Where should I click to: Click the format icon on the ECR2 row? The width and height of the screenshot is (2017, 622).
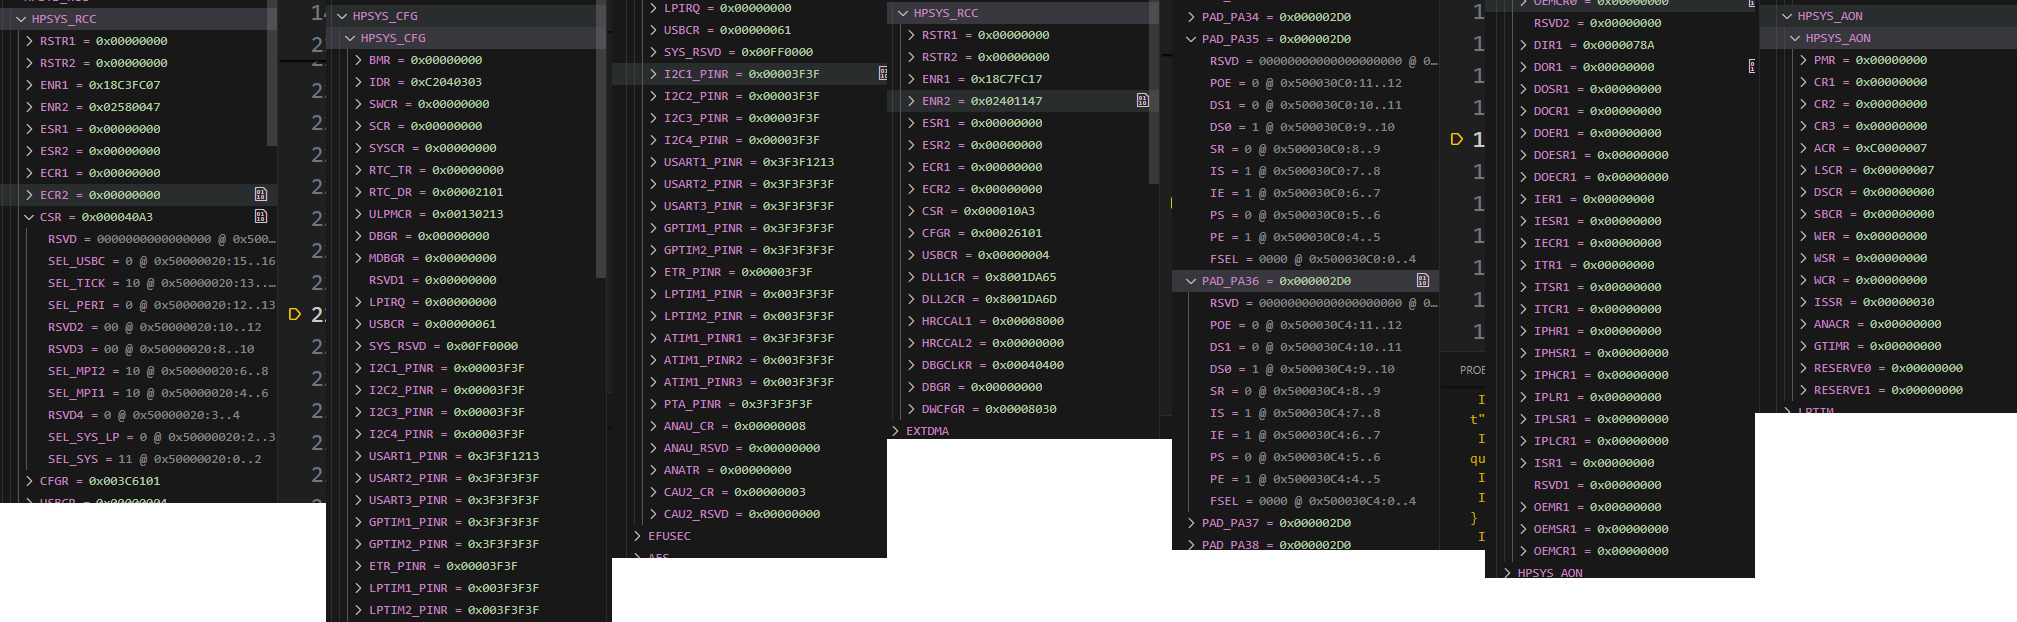[x=260, y=194]
